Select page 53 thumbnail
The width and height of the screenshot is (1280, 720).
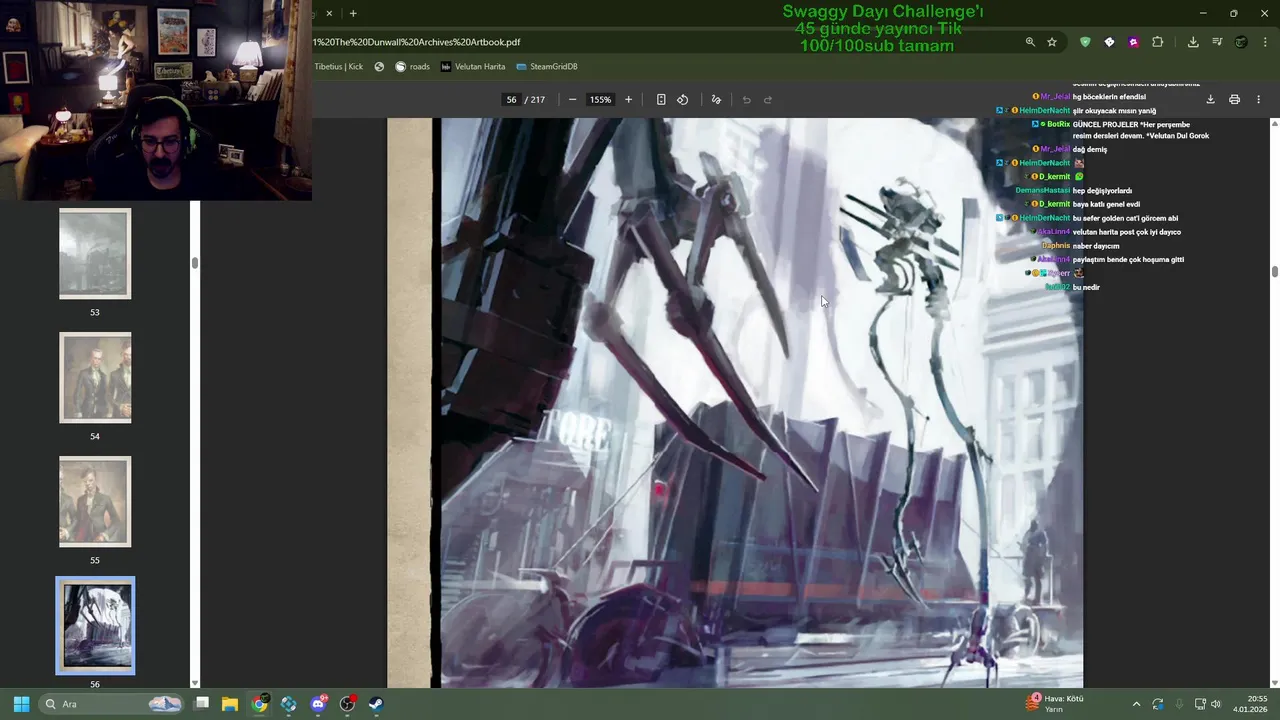pyautogui.click(x=95, y=253)
